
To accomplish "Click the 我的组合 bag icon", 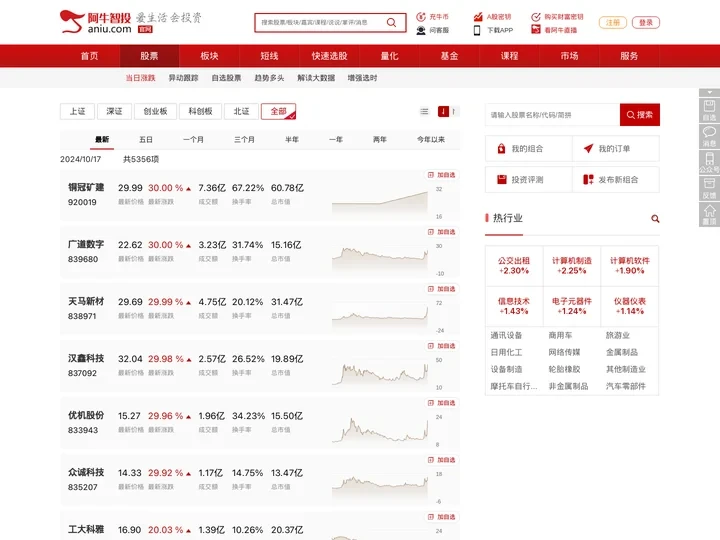I will tap(501, 148).
